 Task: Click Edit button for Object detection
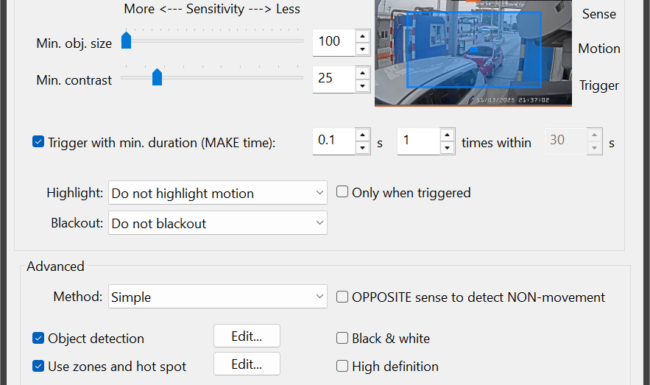[247, 336]
